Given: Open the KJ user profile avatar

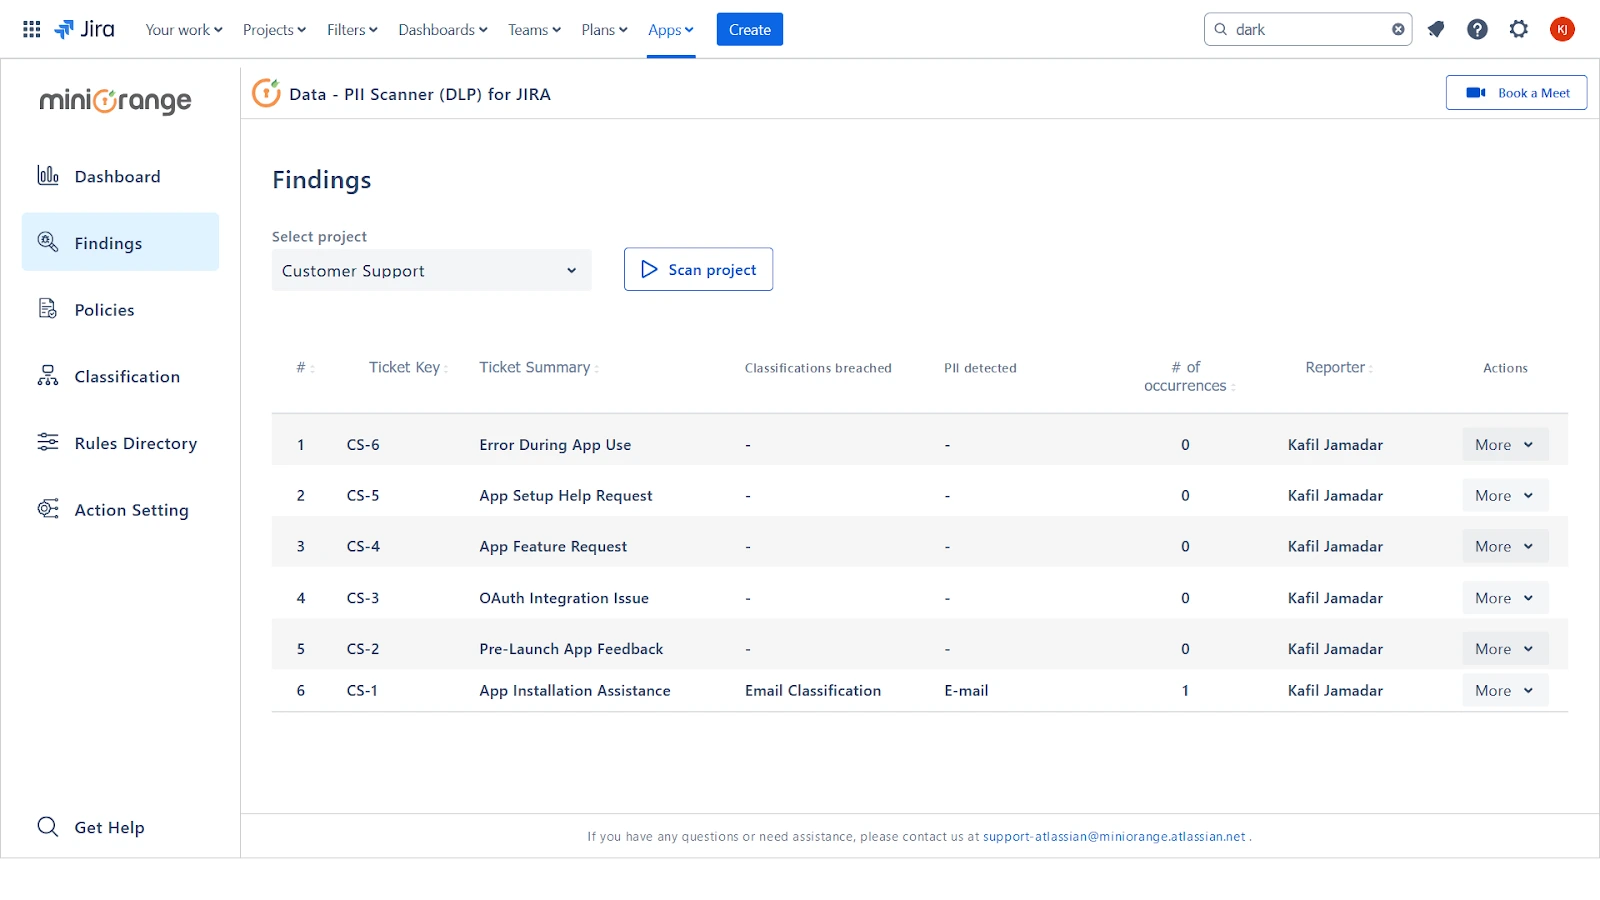Looking at the screenshot, I should tap(1562, 30).
